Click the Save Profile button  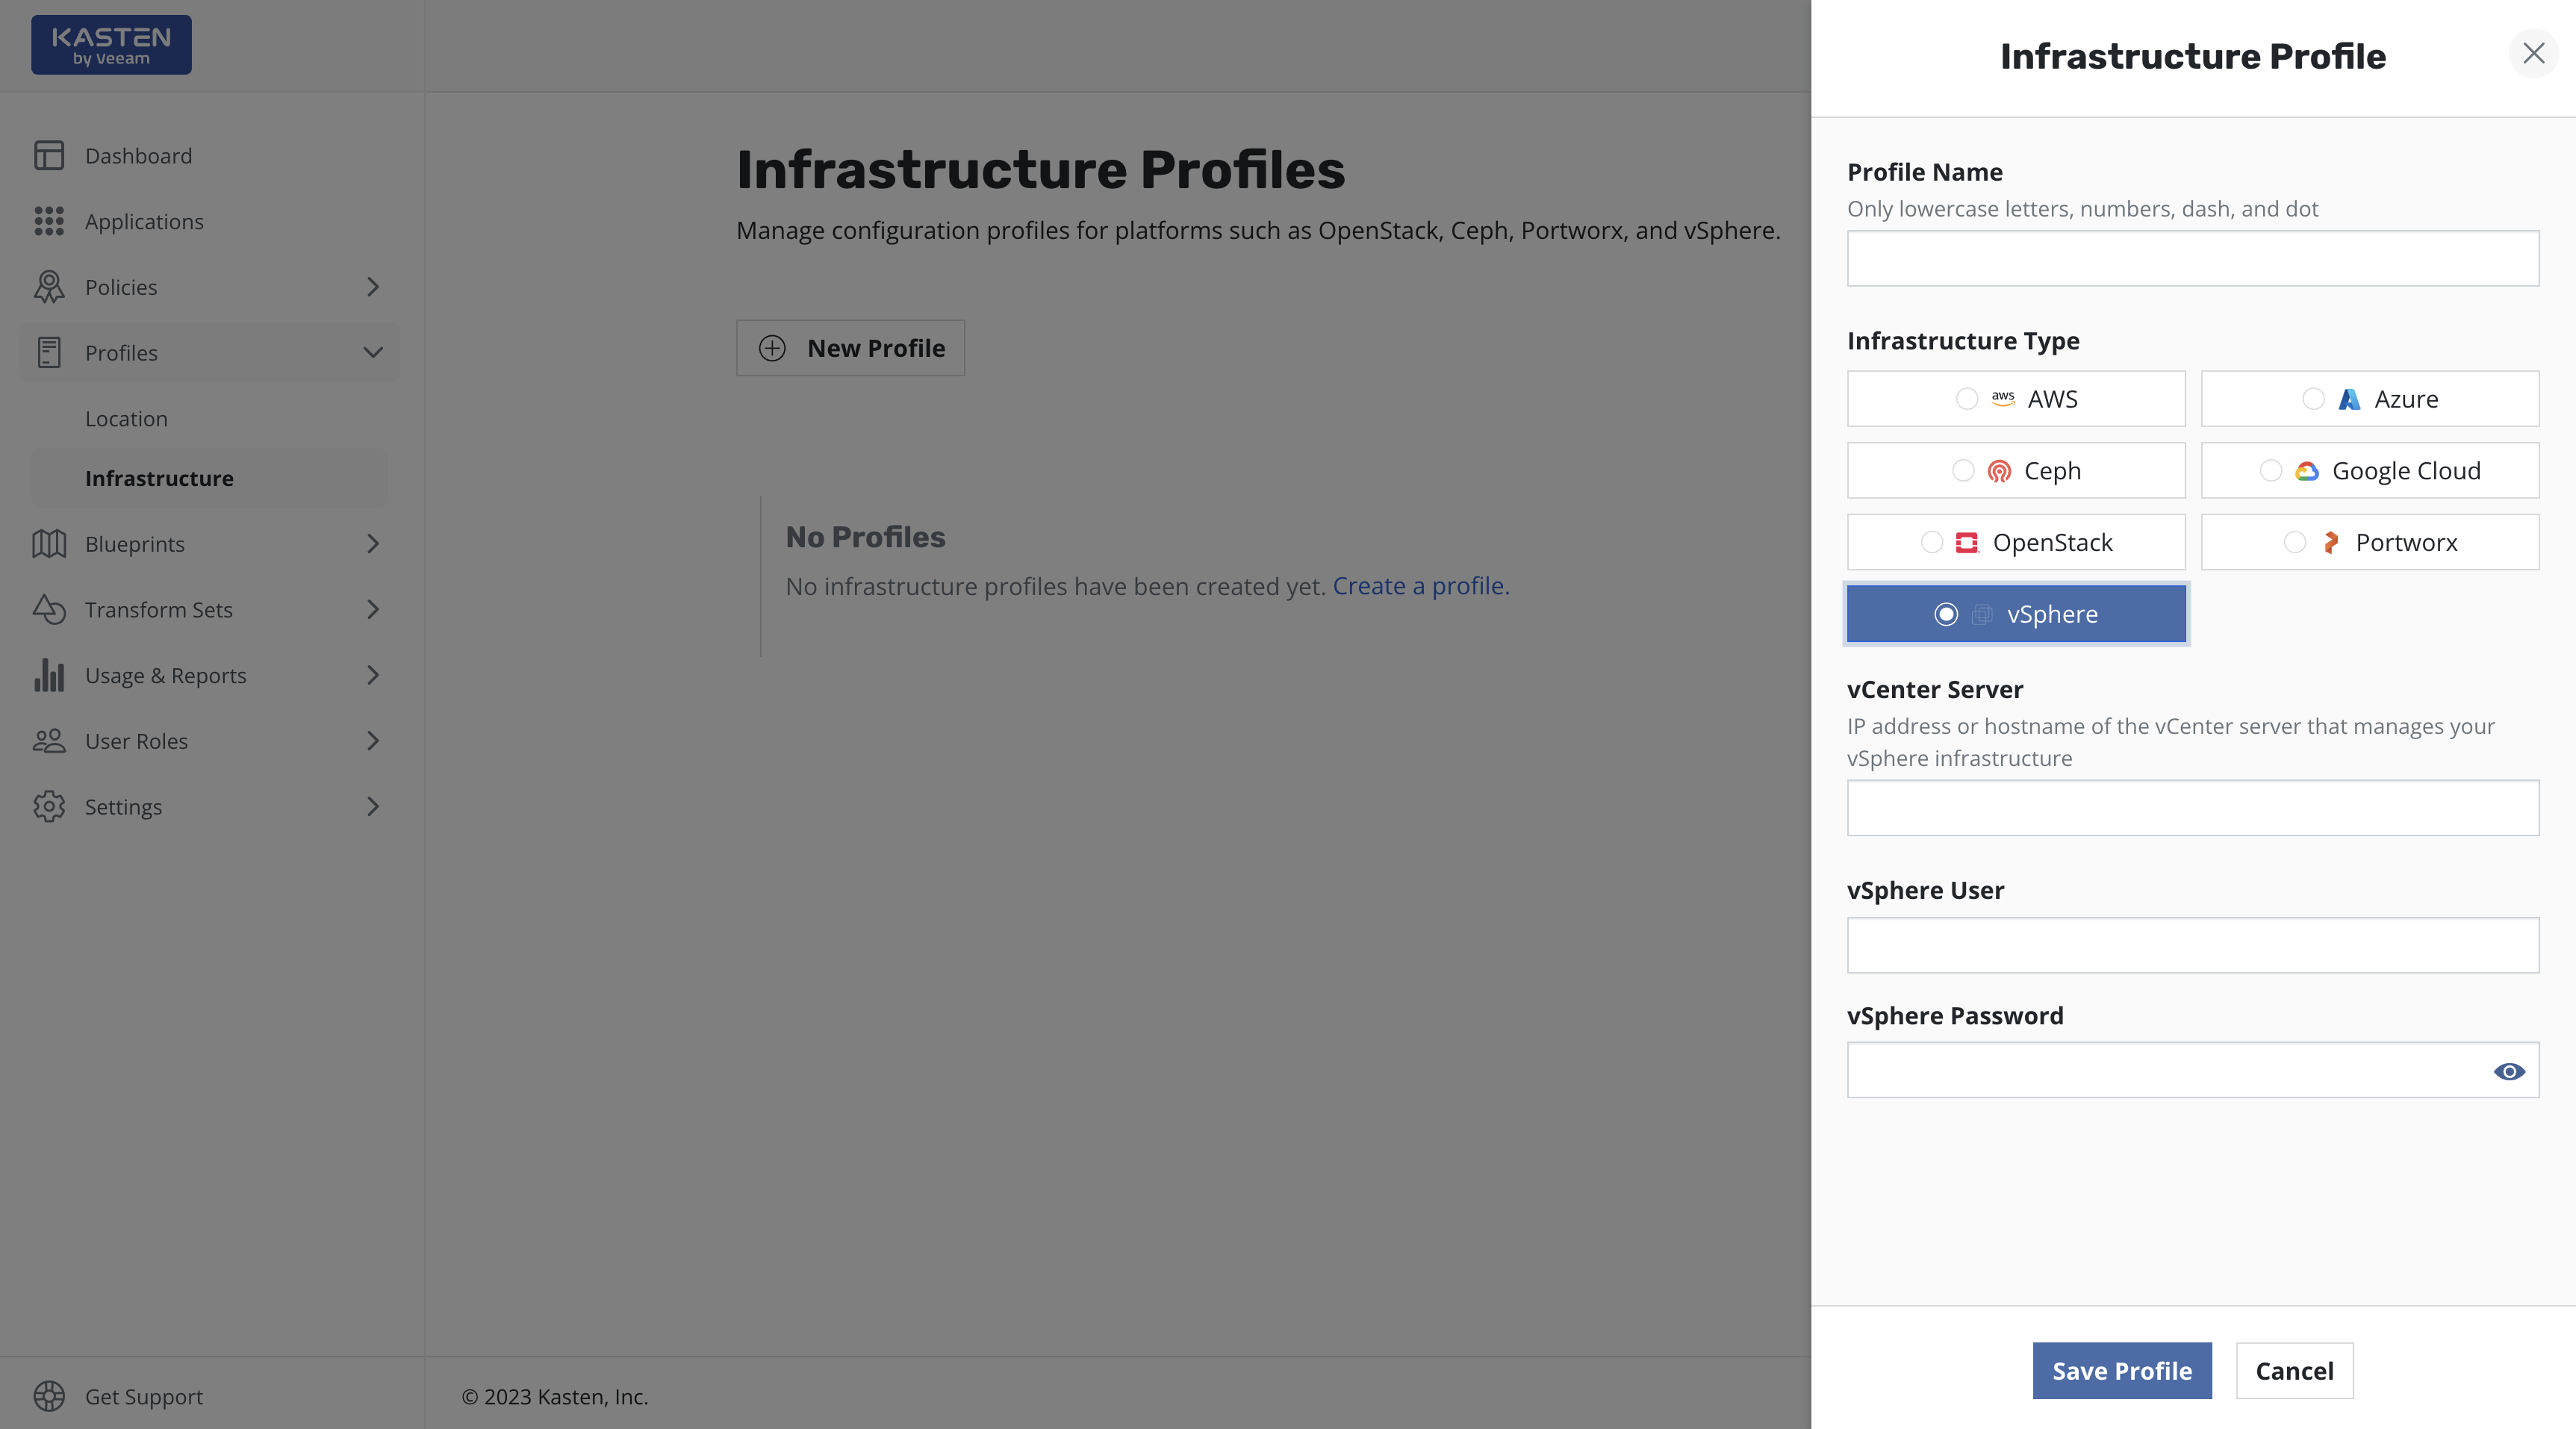[2122, 1371]
